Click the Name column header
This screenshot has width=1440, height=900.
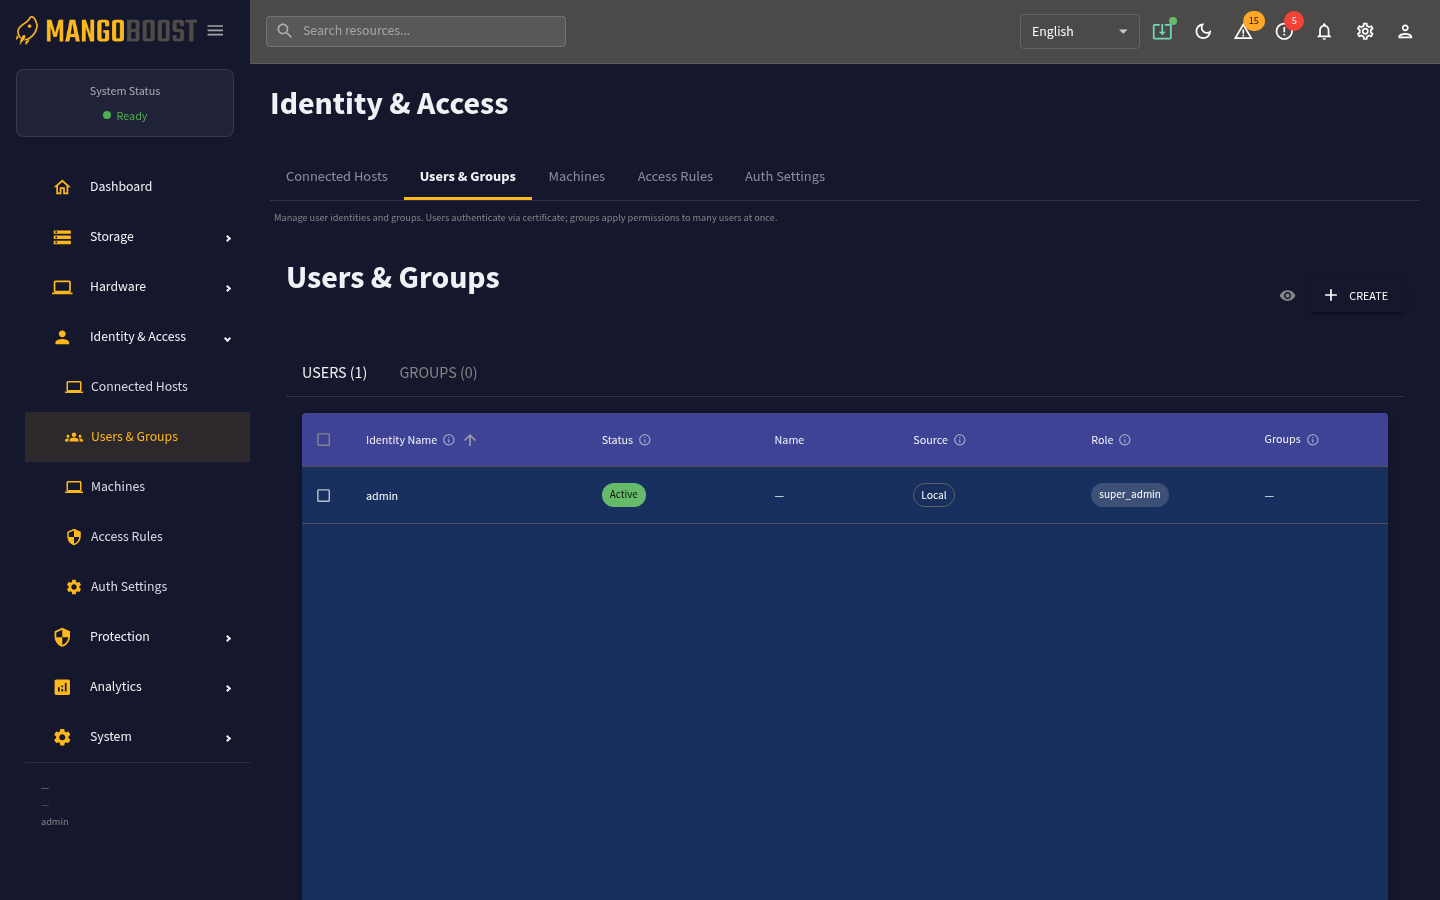tap(789, 440)
